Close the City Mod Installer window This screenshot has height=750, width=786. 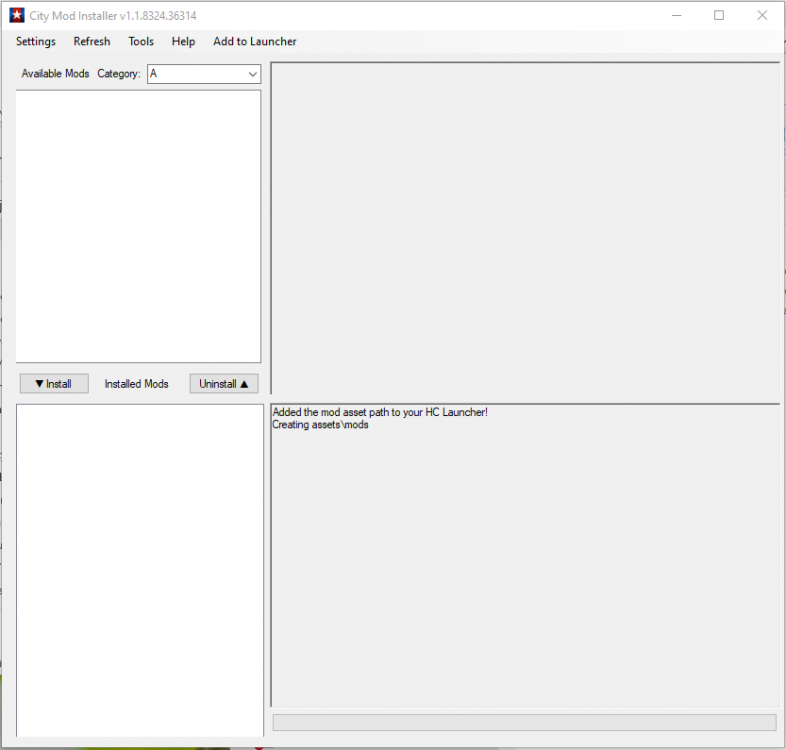pyautogui.click(x=764, y=16)
